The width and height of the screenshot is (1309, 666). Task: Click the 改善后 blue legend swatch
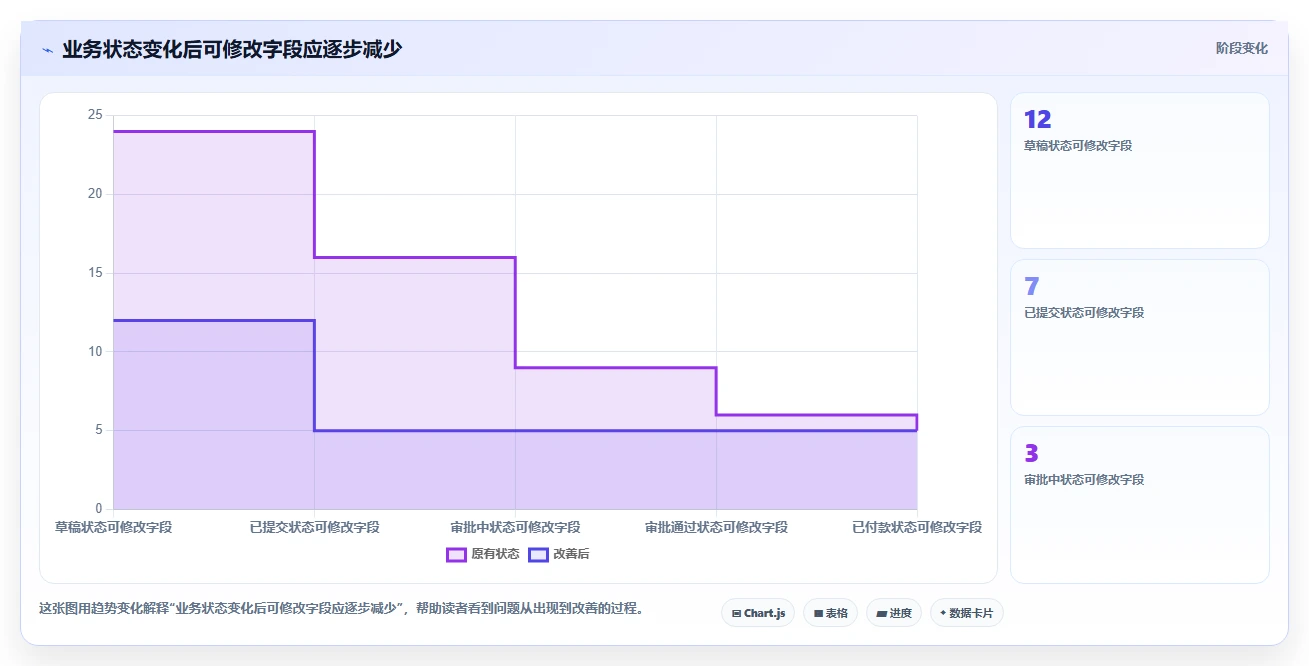click(538, 554)
